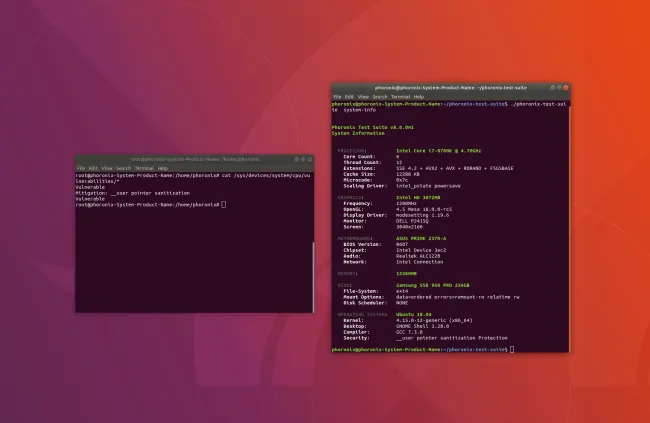The height and width of the screenshot is (423, 650).
Task: Click the 'GNOME Shell 3.28.0' desktop value
Action: pos(422,326)
